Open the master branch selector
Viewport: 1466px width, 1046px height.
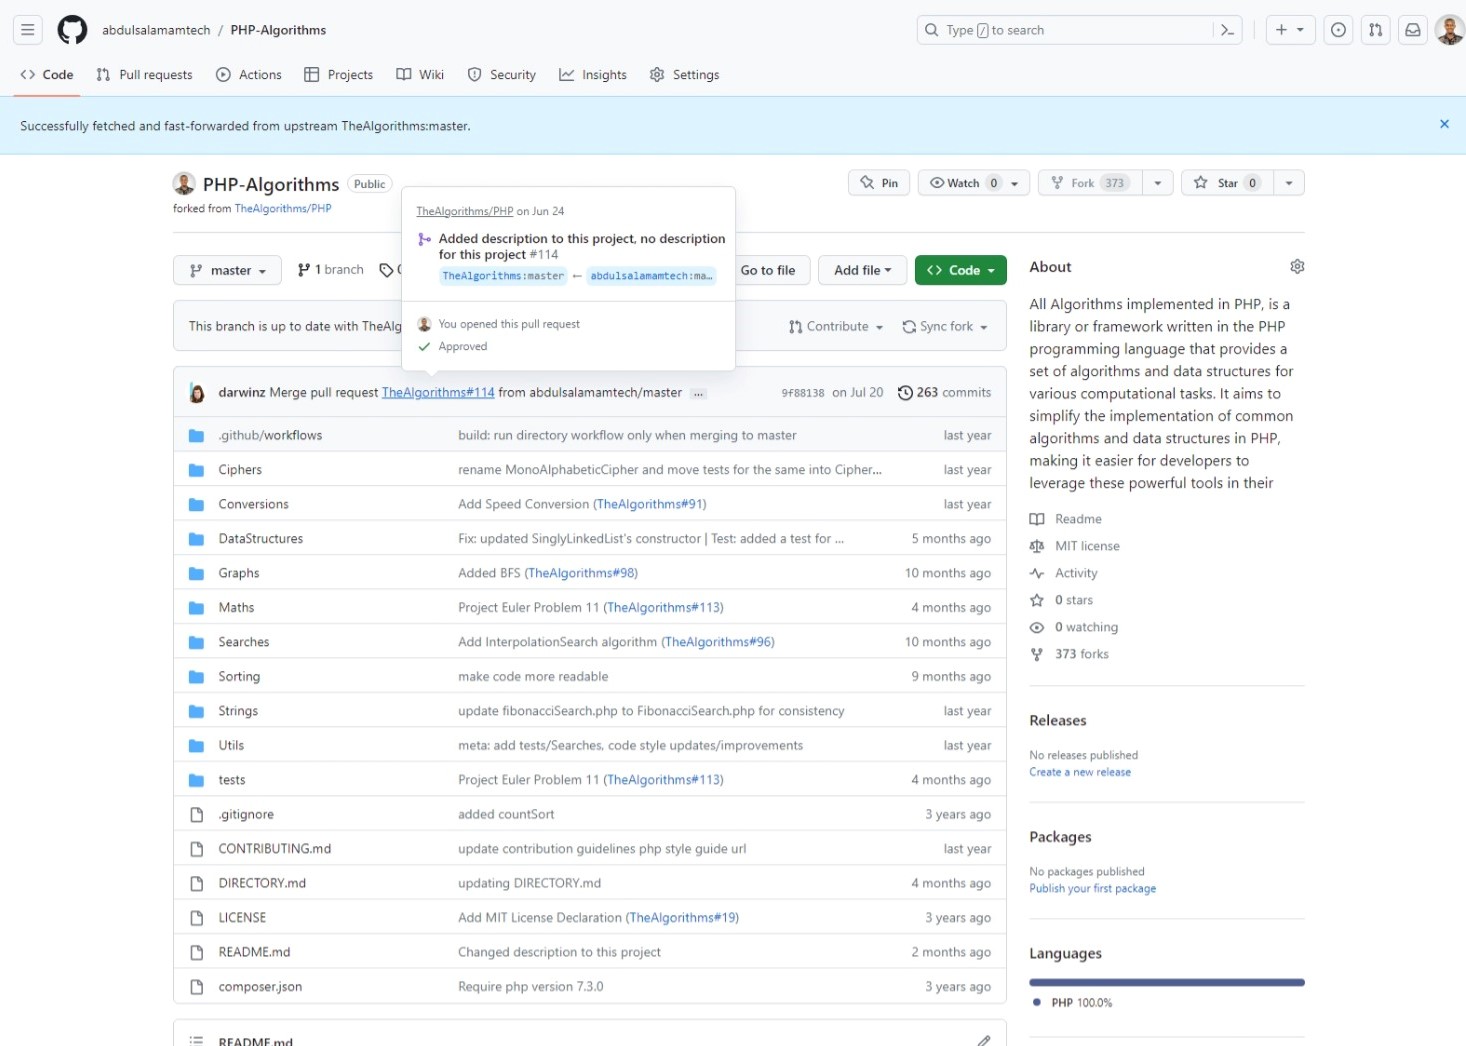pyautogui.click(x=227, y=270)
